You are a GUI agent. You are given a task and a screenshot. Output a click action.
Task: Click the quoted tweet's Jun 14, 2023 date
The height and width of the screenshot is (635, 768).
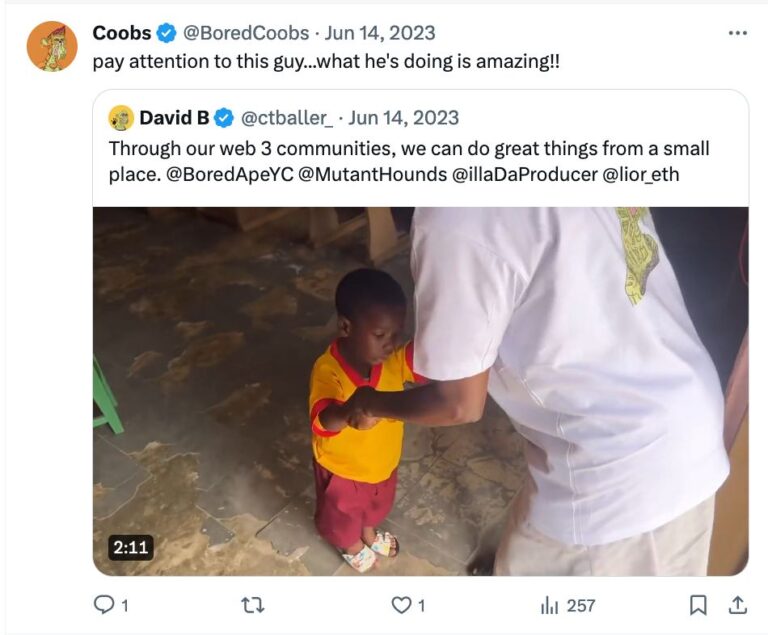click(404, 118)
